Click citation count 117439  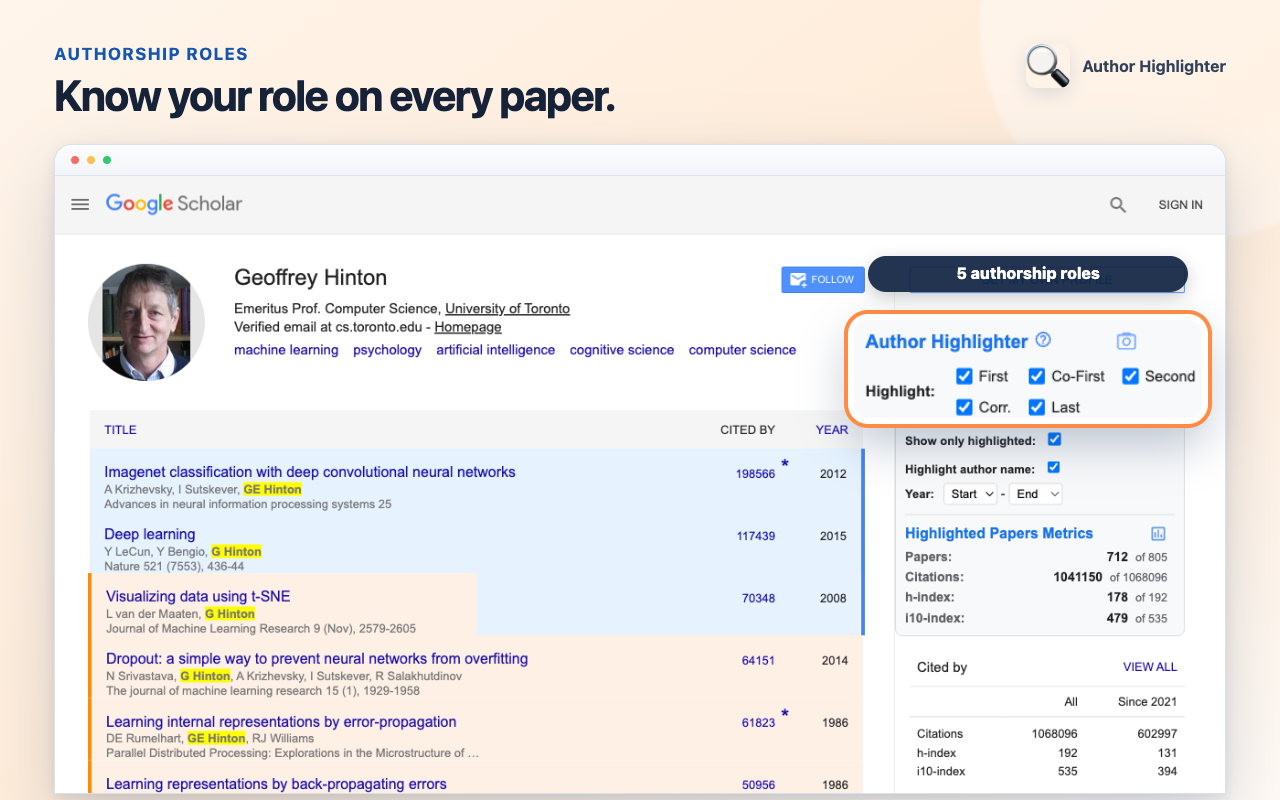[756, 536]
